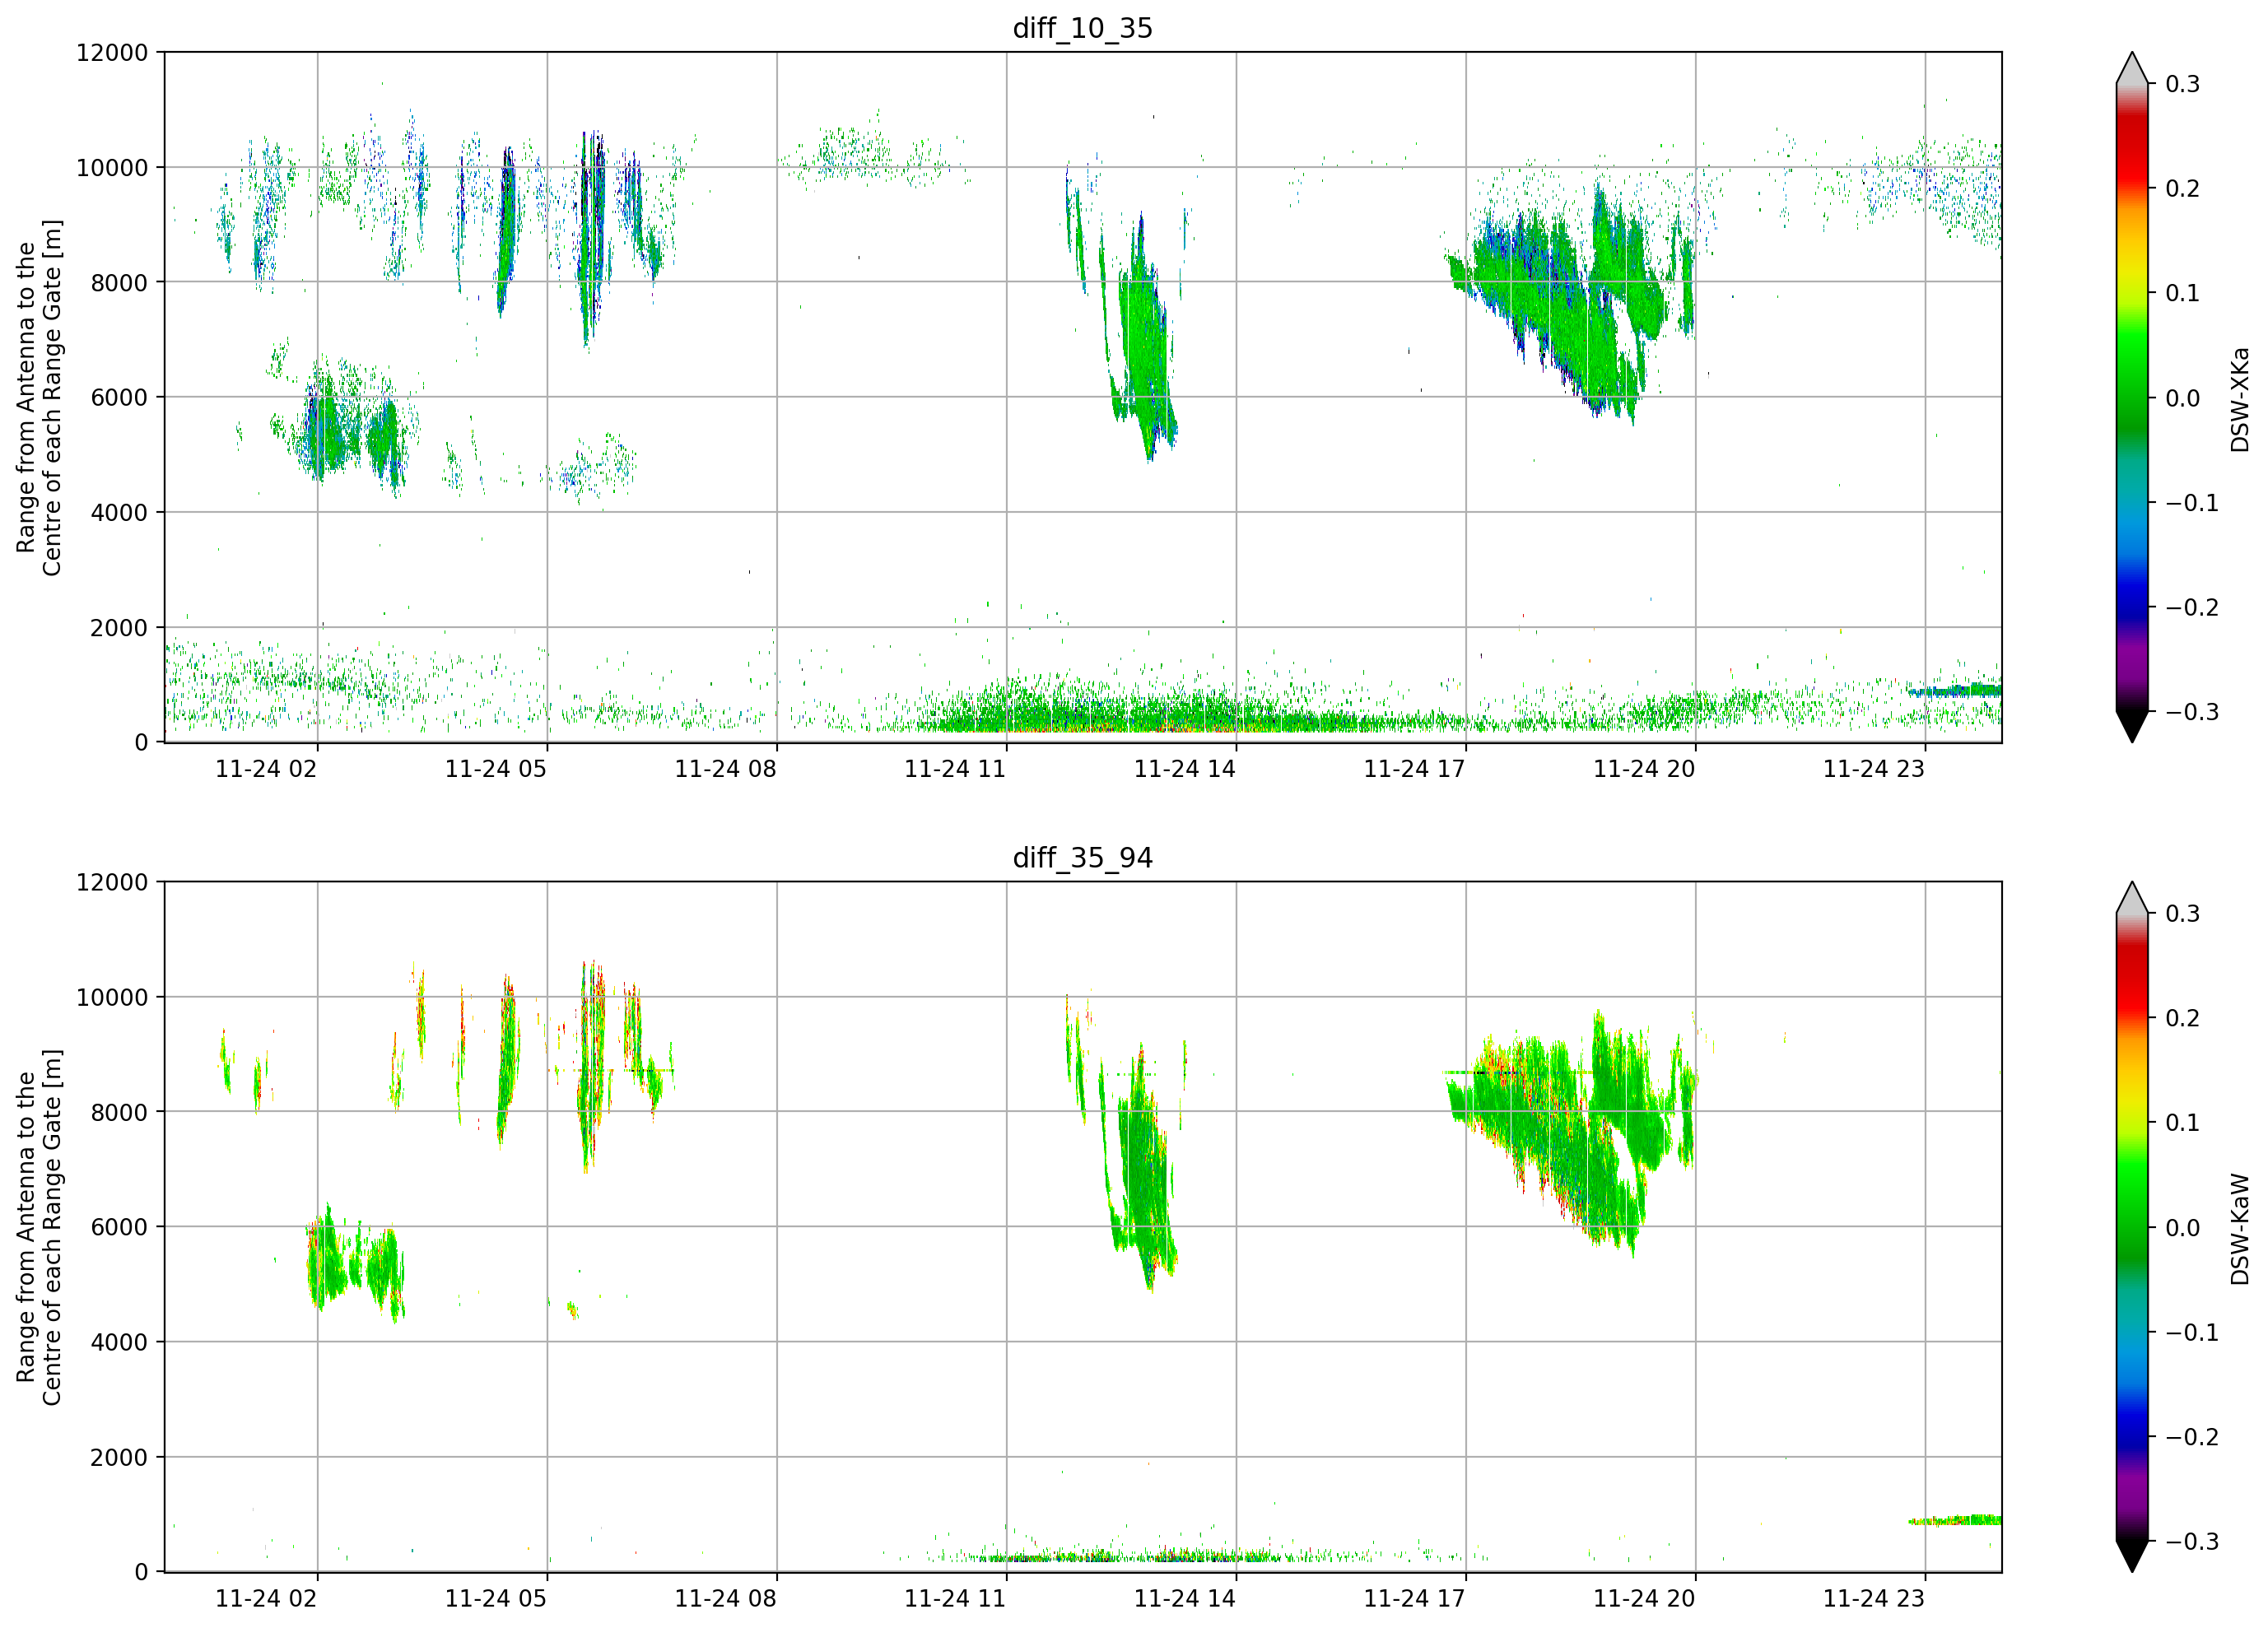Click '11-24 23' time label under diff_35_94
This screenshot has height=1628, width=2268.
click(1874, 1599)
